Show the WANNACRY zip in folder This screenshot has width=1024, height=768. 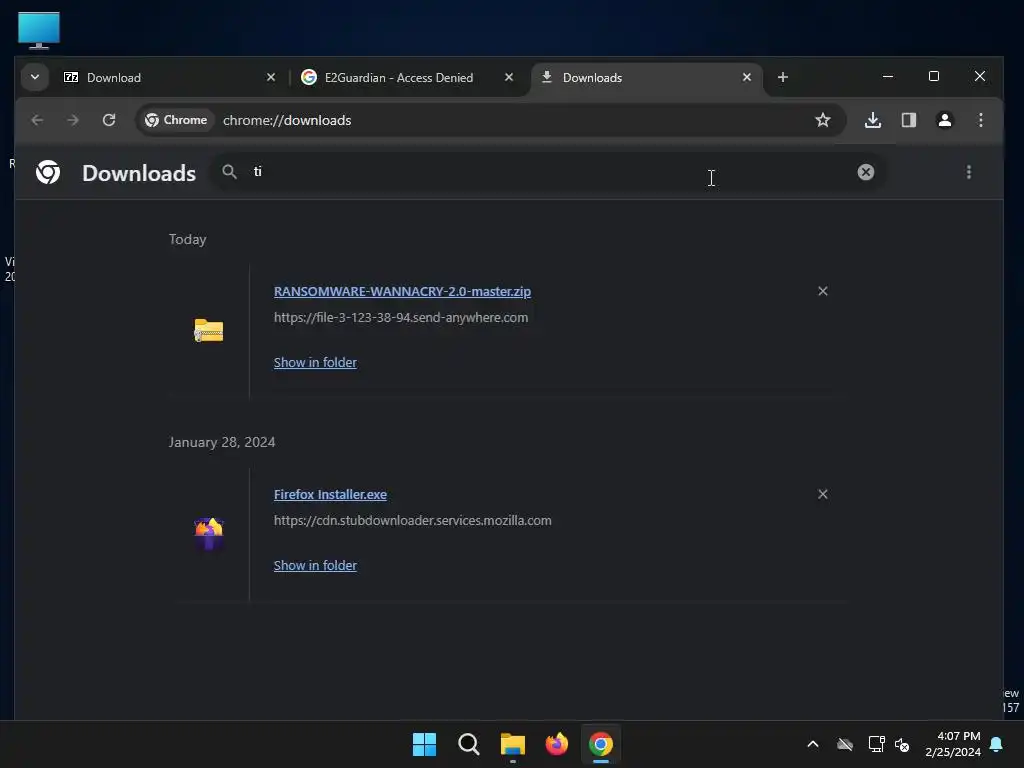coord(315,362)
